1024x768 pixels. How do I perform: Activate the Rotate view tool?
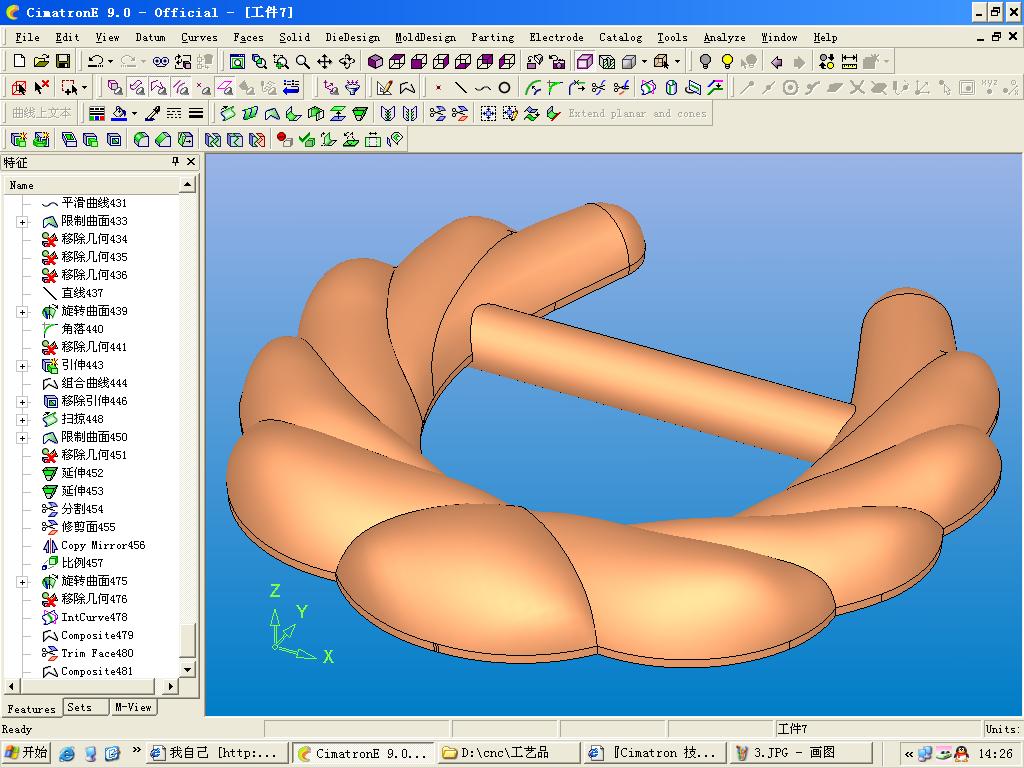click(347, 61)
